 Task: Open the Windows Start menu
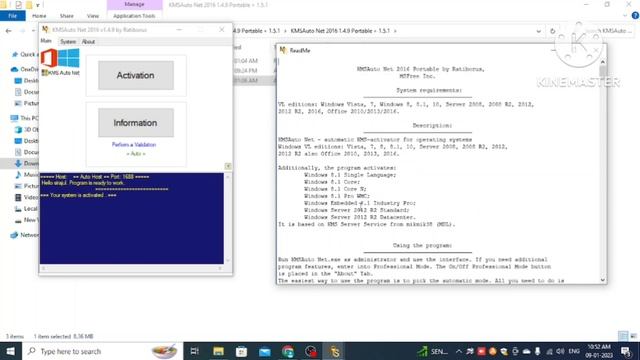[10, 351]
